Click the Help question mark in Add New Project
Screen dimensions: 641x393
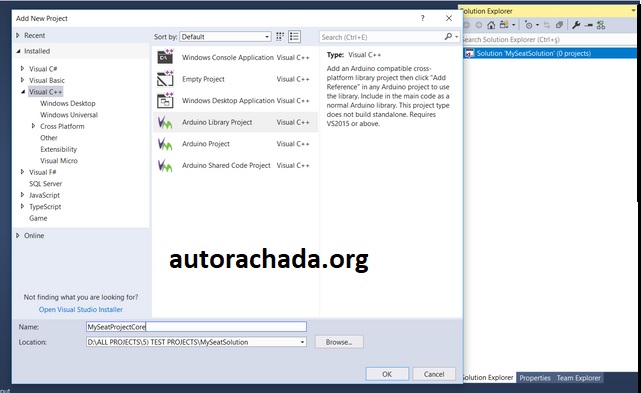point(422,18)
